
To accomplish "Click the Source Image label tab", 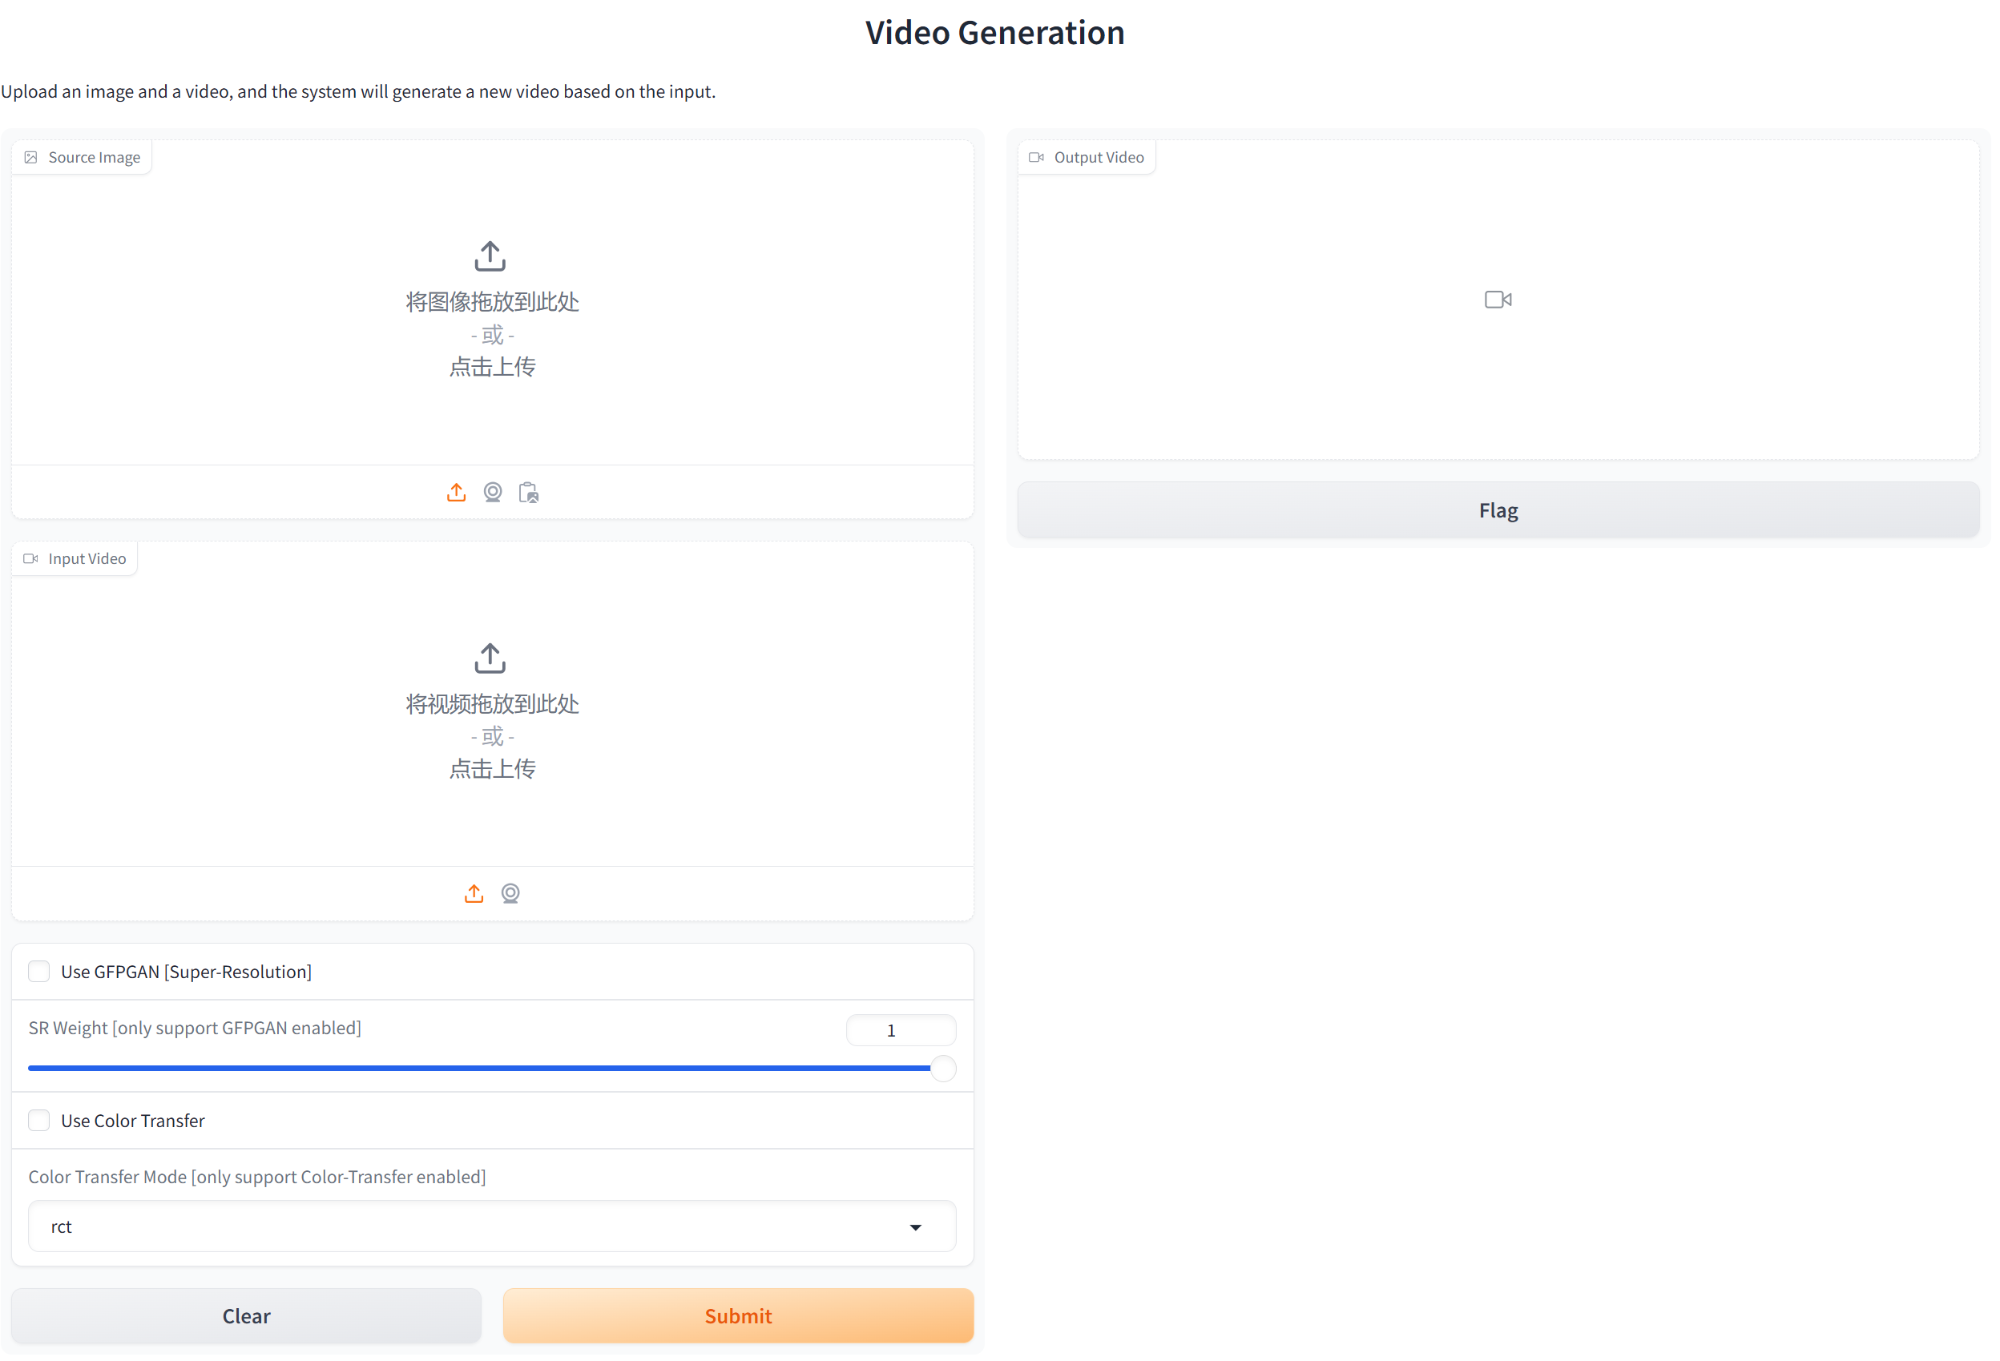I will click(x=83, y=157).
